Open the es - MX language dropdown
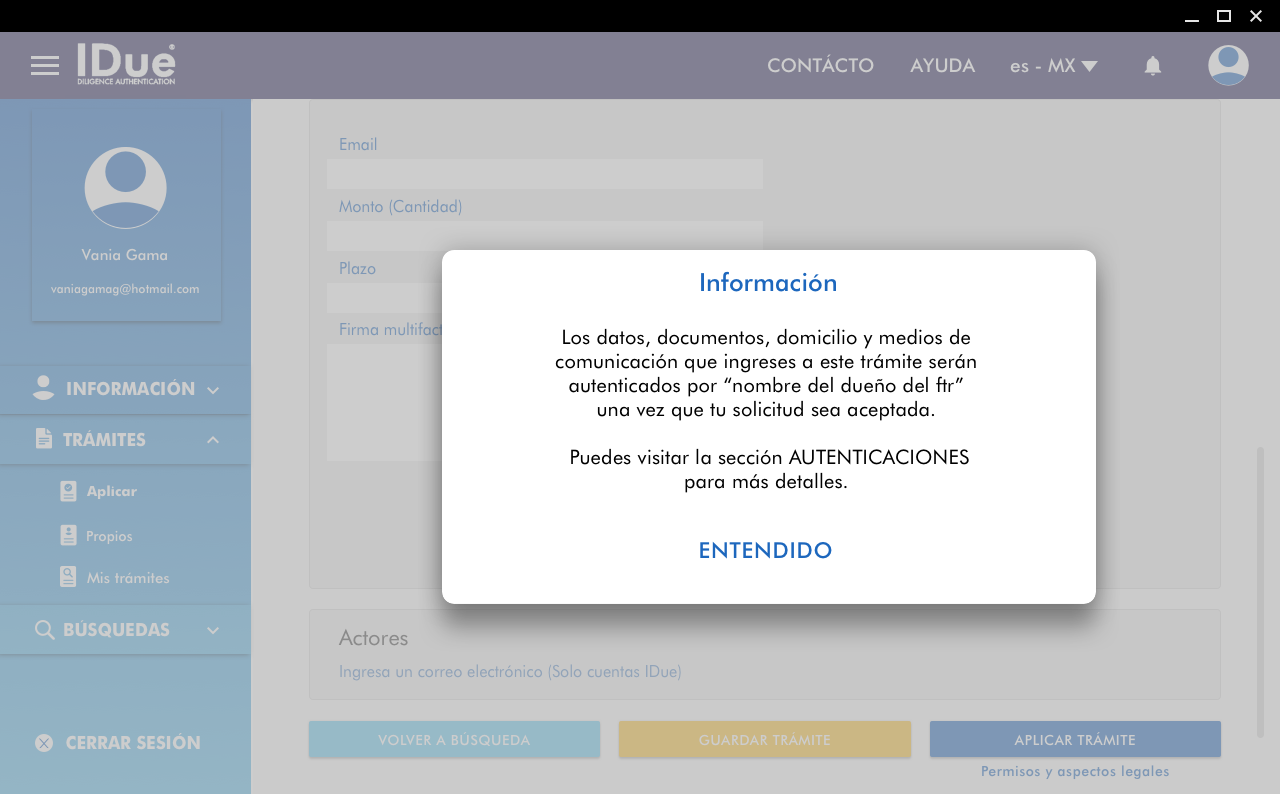 [1053, 66]
